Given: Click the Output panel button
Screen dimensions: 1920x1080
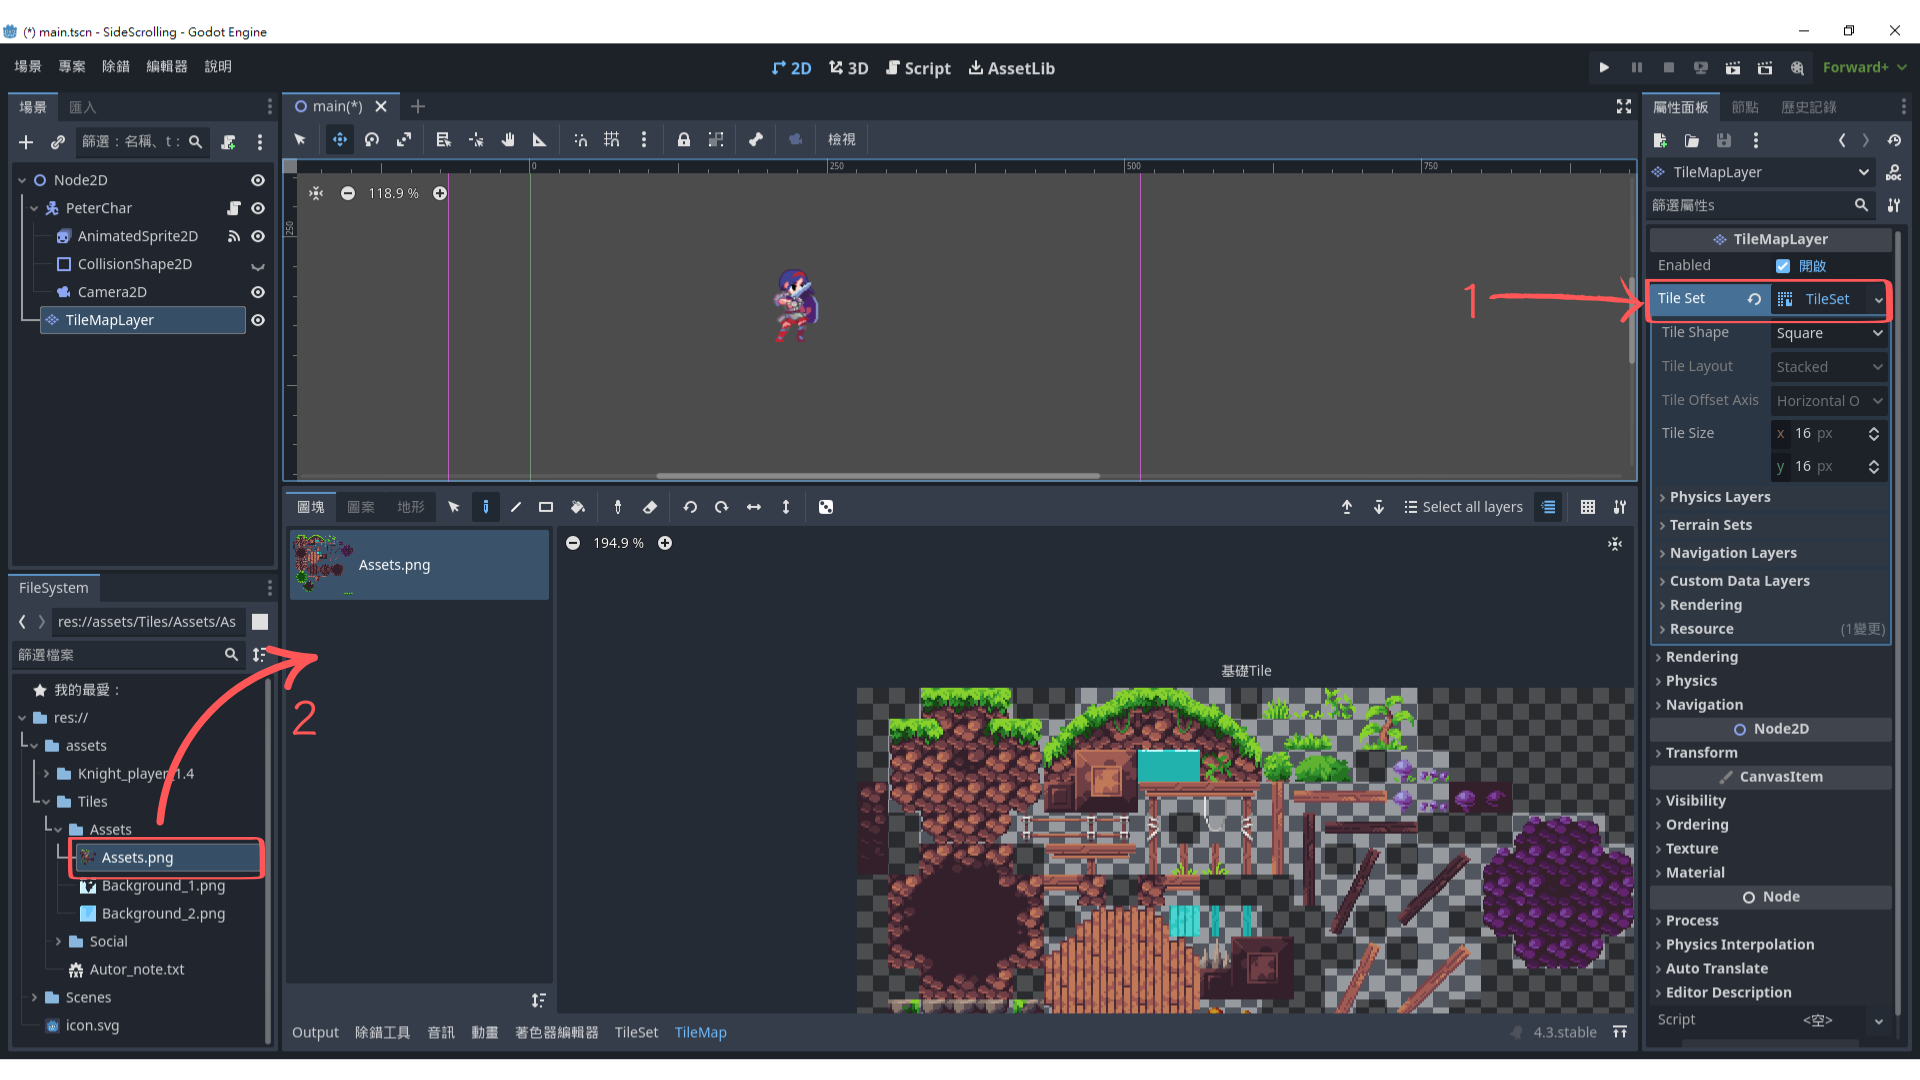Looking at the screenshot, I should click(x=315, y=1032).
